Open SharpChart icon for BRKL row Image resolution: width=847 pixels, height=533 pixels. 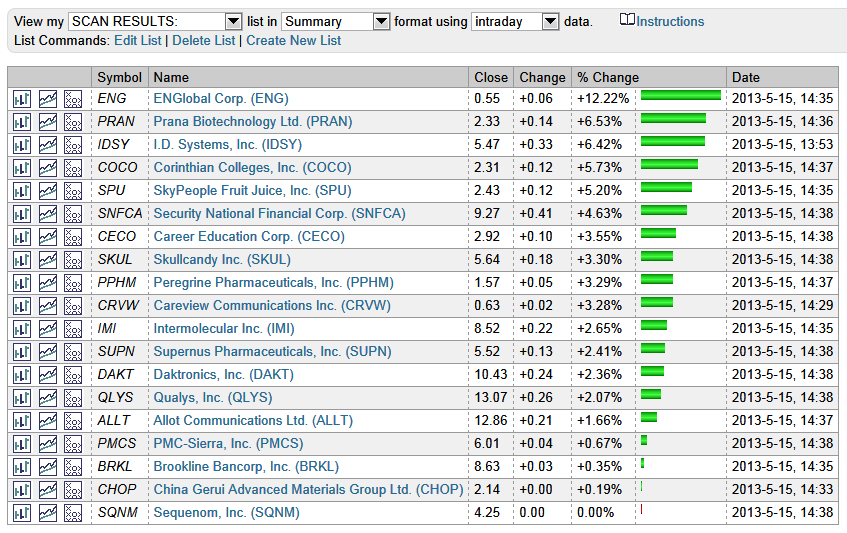tap(22, 467)
